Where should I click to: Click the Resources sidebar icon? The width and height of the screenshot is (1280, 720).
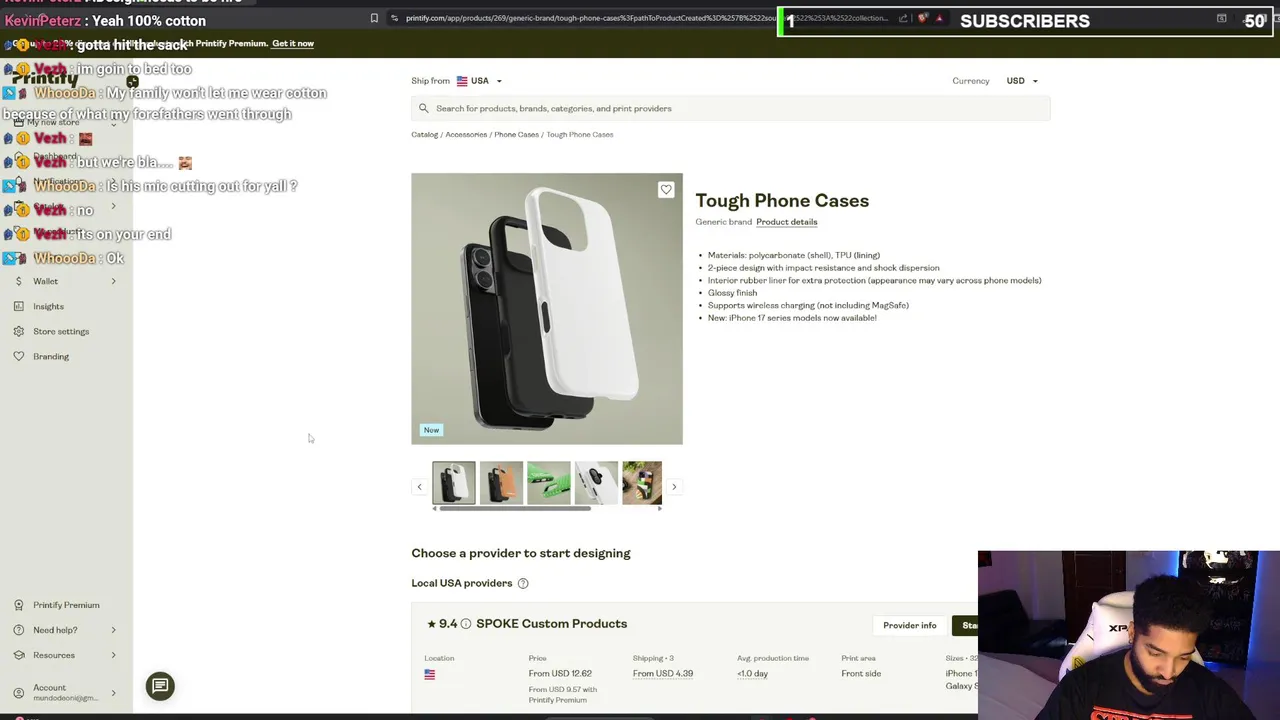click(x=18, y=655)
